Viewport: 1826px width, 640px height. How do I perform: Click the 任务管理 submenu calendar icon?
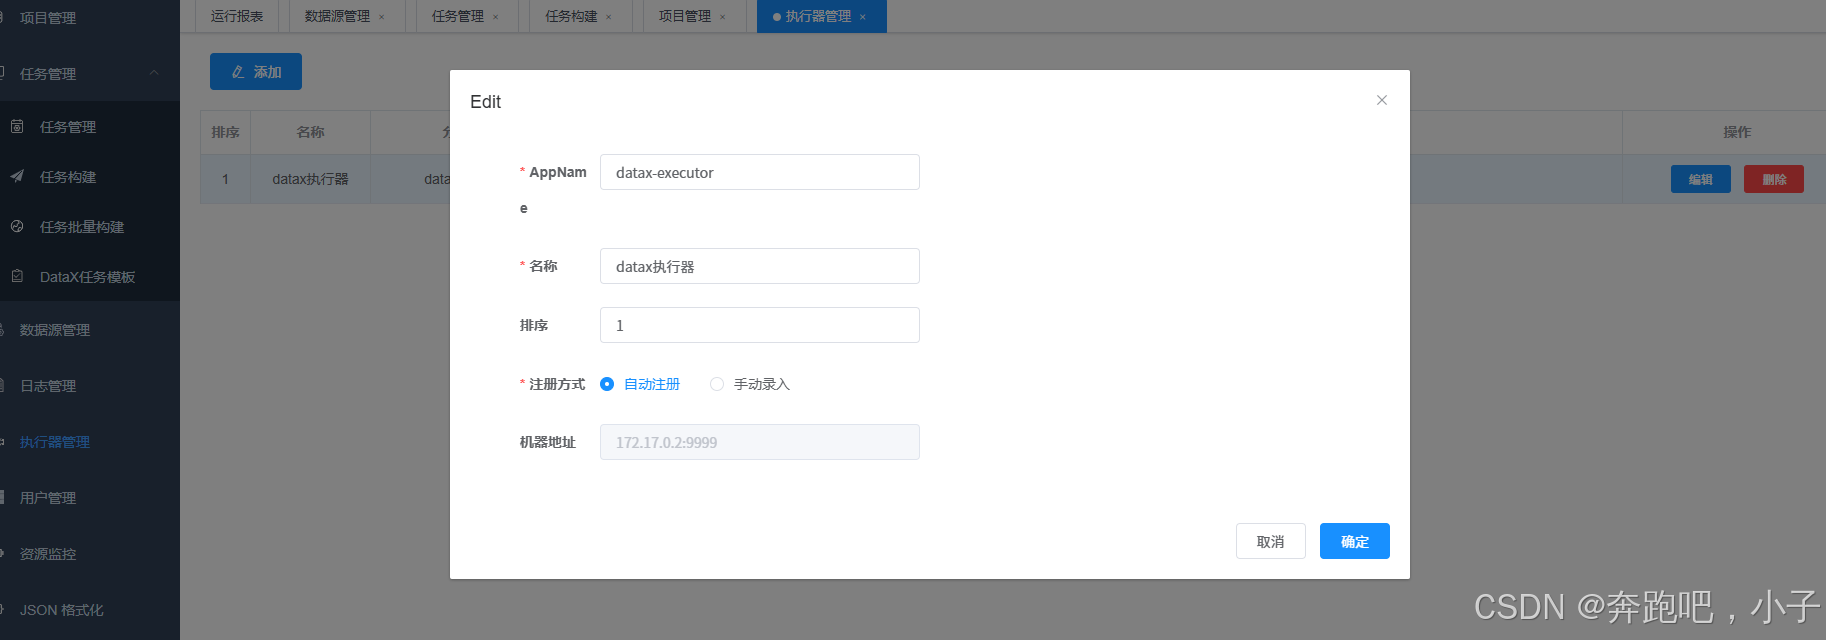click(x=17, y=126)
